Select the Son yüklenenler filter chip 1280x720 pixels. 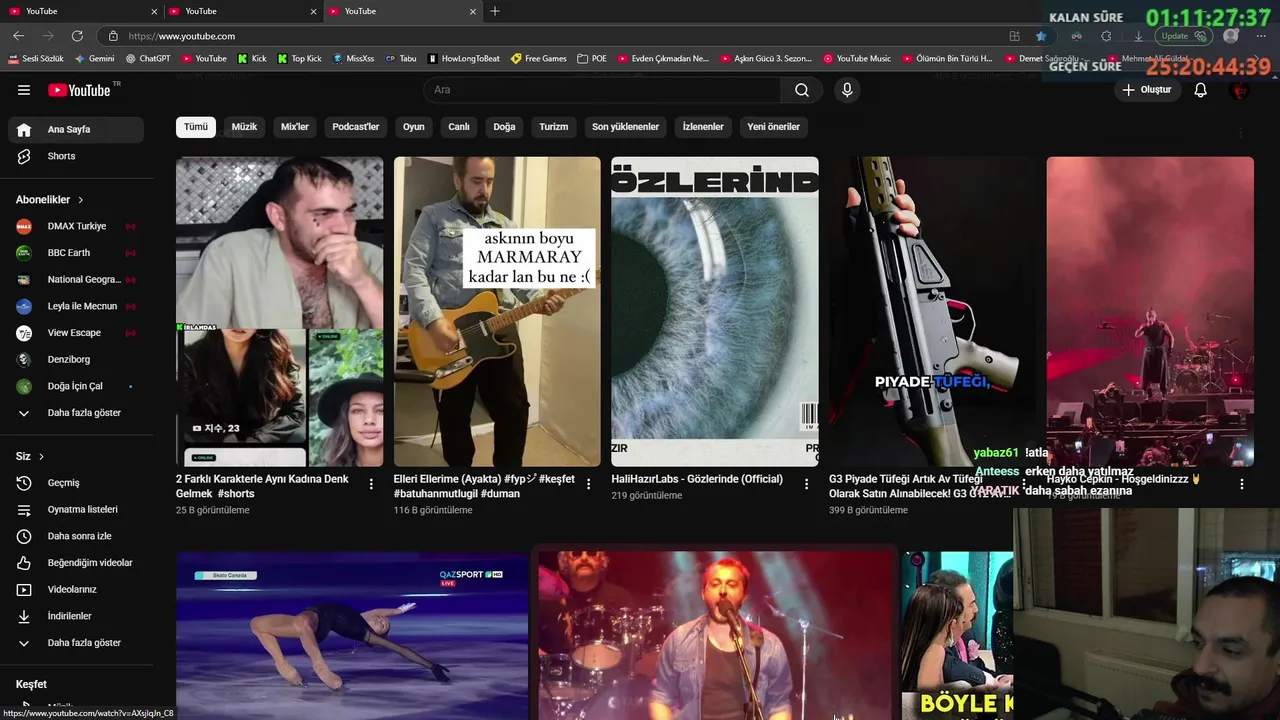pyautogui.click(x=625, y=127)
